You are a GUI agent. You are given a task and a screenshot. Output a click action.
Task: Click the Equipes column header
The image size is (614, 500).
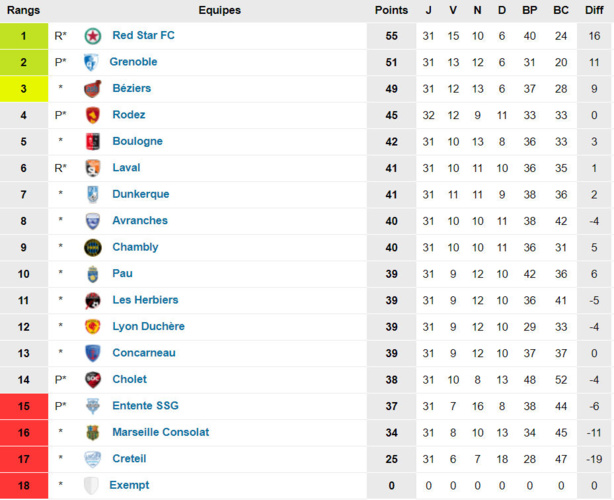(x=219, y=10)
